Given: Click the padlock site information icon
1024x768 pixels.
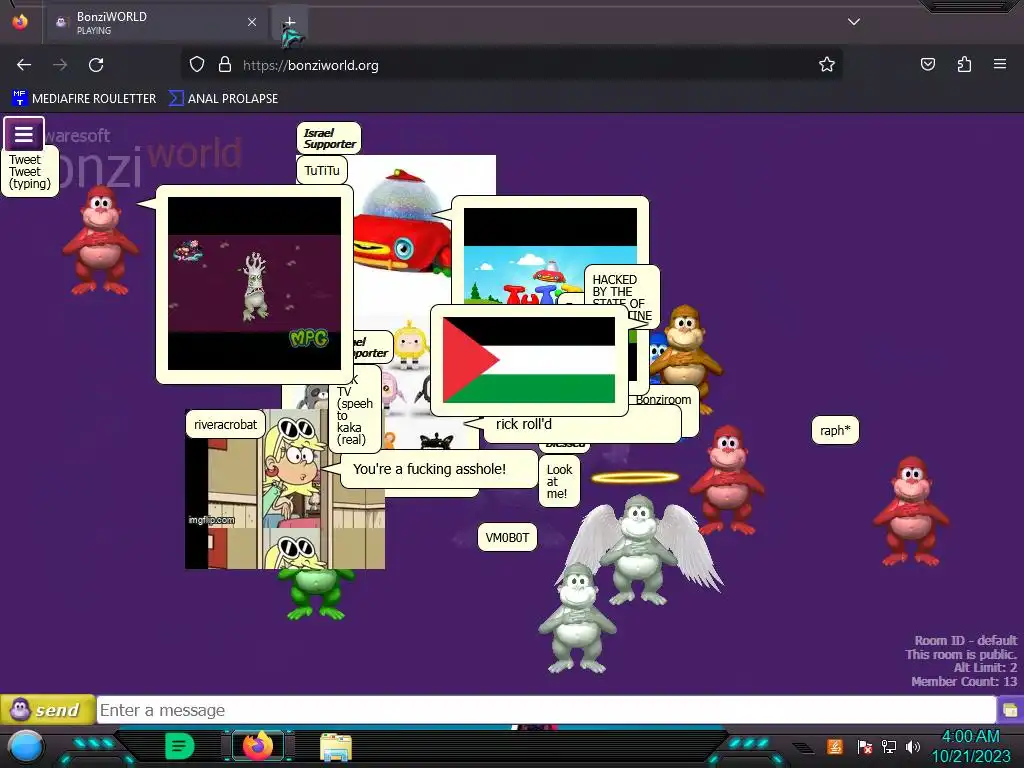Looking at the screenshot, I should click(225, 65).
